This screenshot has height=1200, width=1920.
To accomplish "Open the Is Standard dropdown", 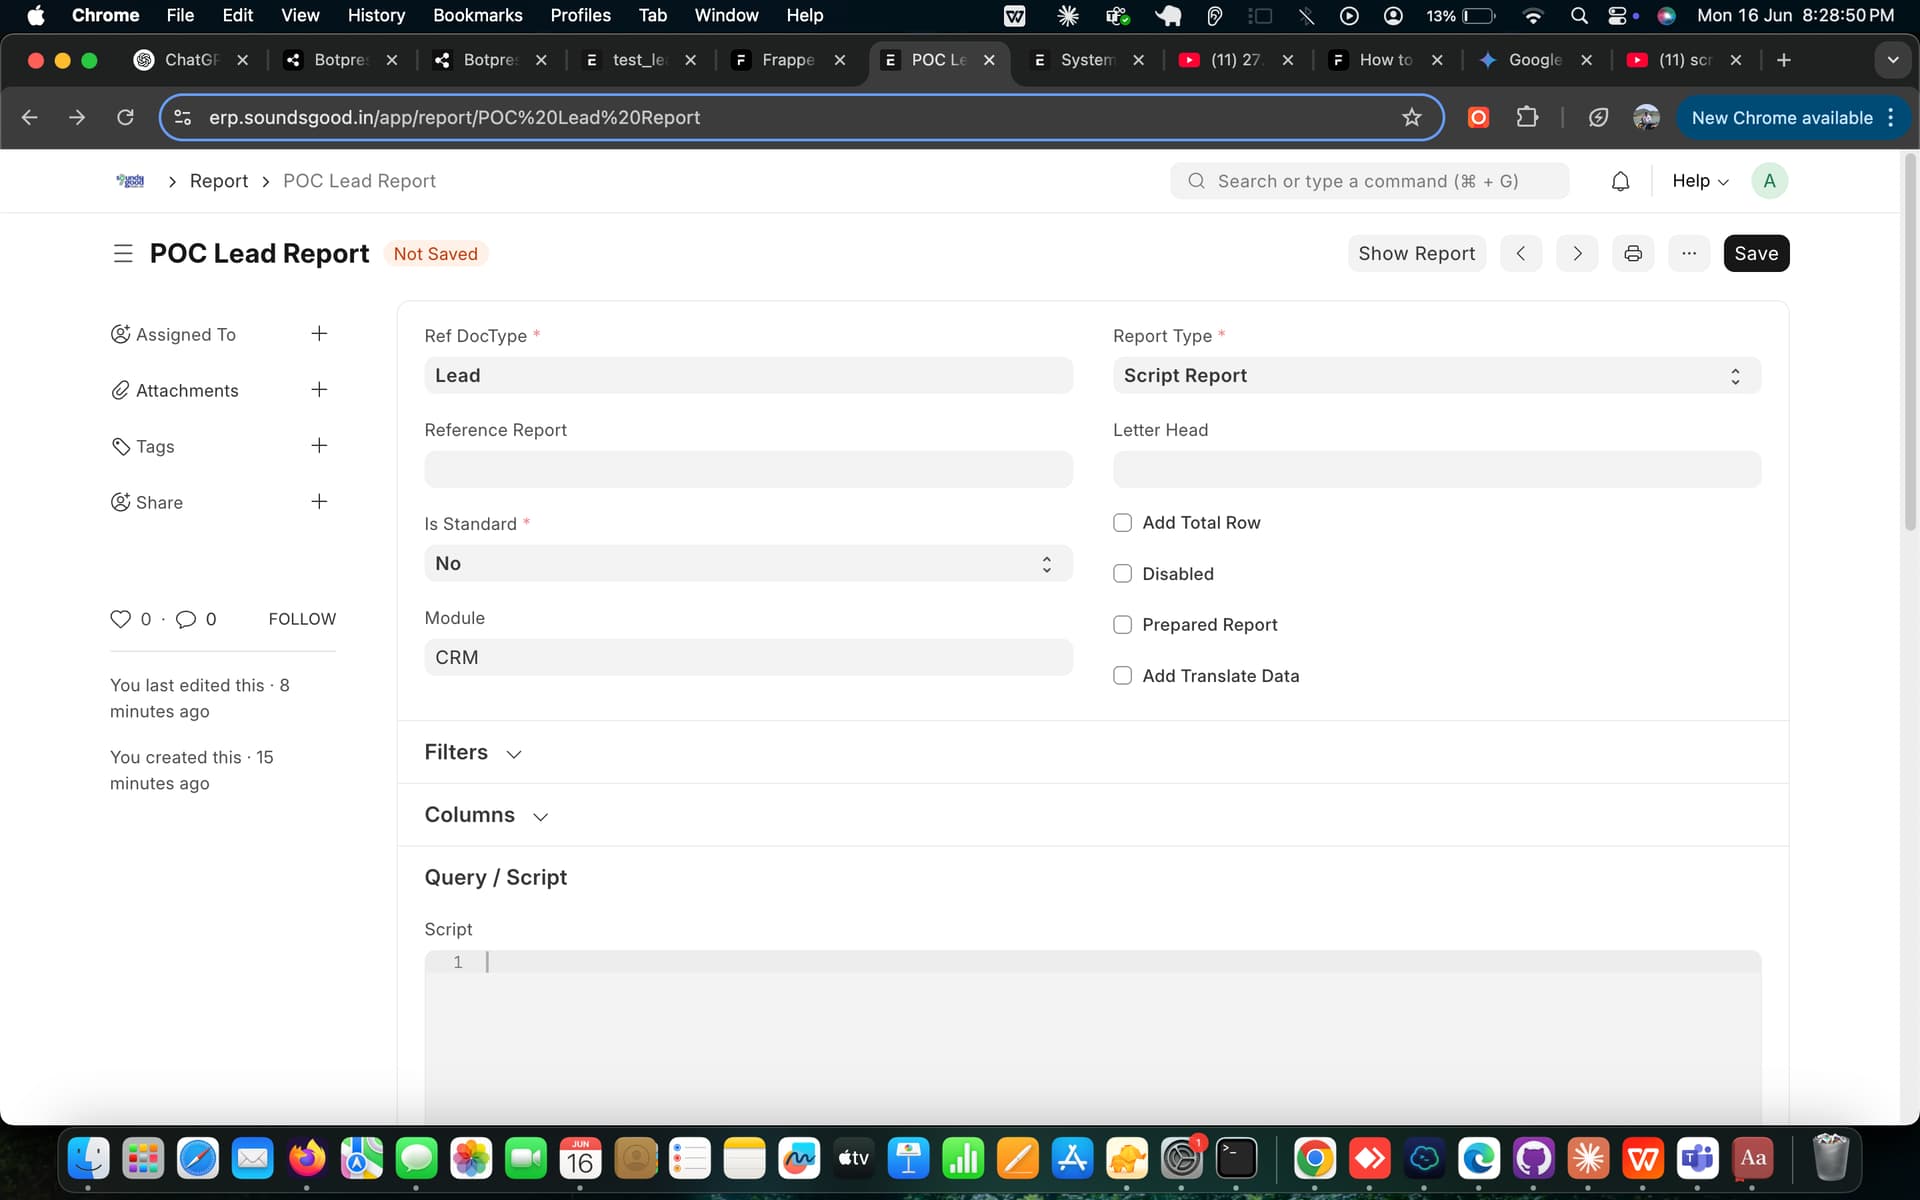I will tap(748, 564).
